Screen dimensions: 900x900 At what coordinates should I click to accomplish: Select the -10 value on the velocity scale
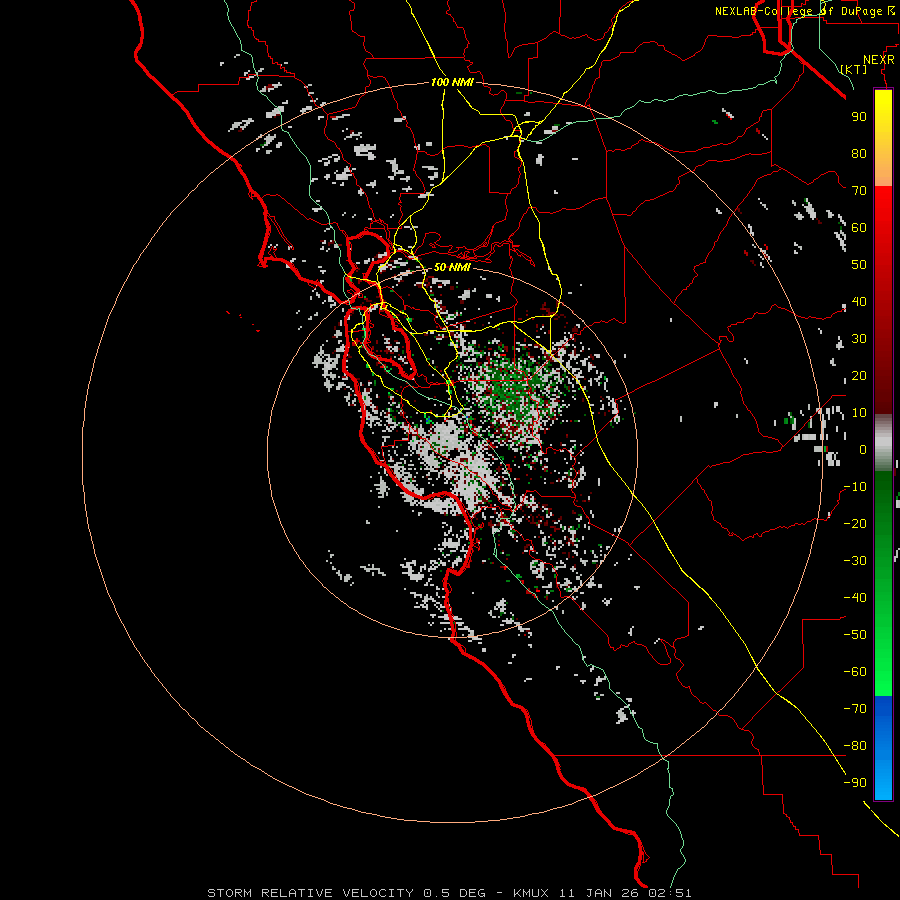point(855,487)
